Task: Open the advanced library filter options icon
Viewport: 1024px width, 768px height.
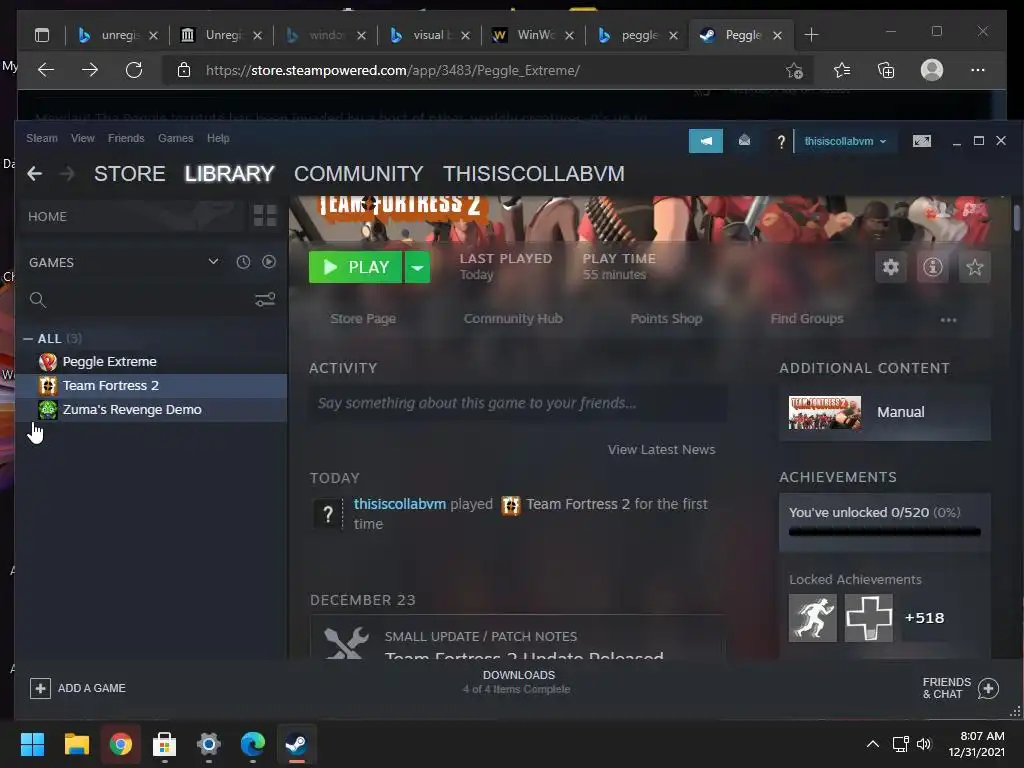Action: pyautogui.click(x=264, y=300)
